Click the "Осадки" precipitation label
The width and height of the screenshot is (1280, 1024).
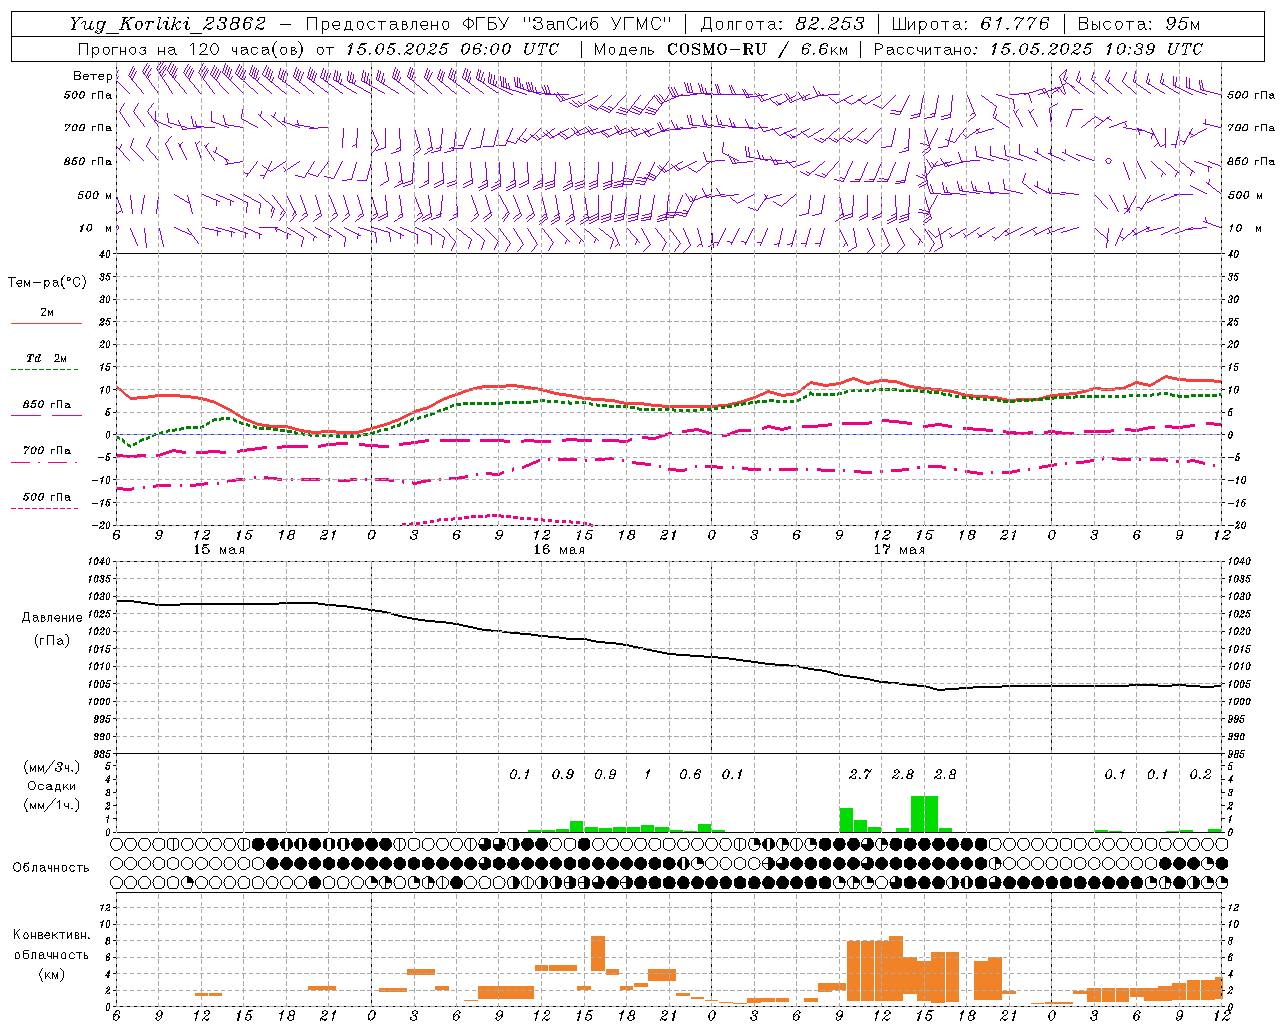pos(52,786)
